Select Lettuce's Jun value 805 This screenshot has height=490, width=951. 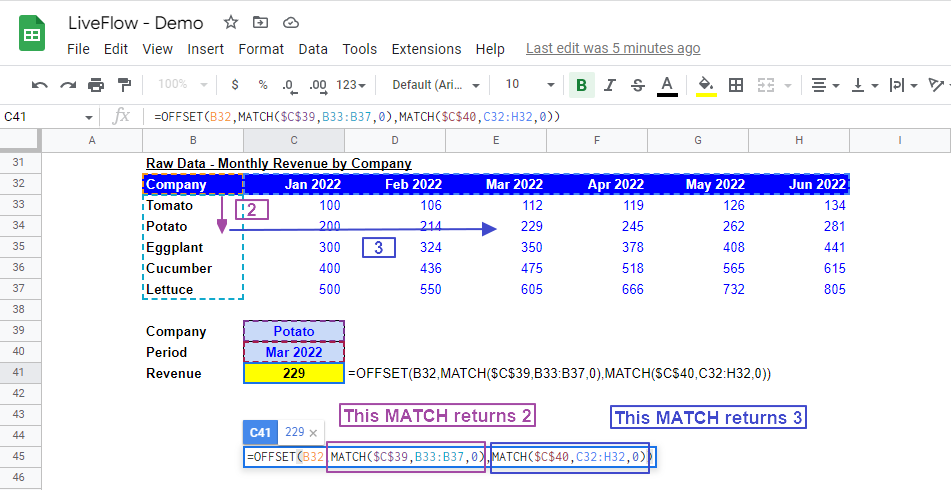click(799, 289)
